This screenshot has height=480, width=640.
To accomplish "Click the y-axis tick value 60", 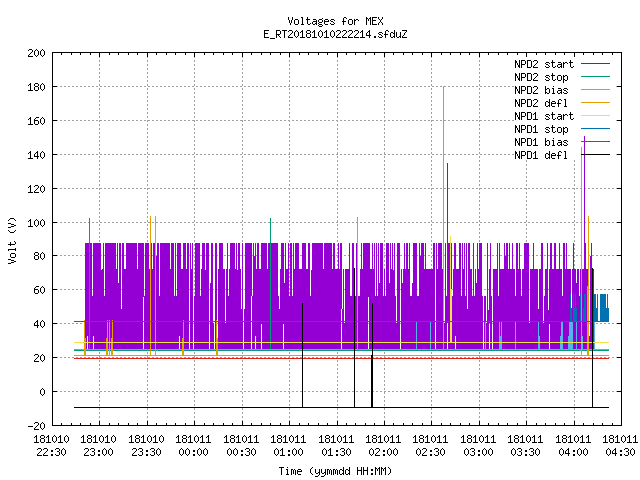I will (40, 290).
